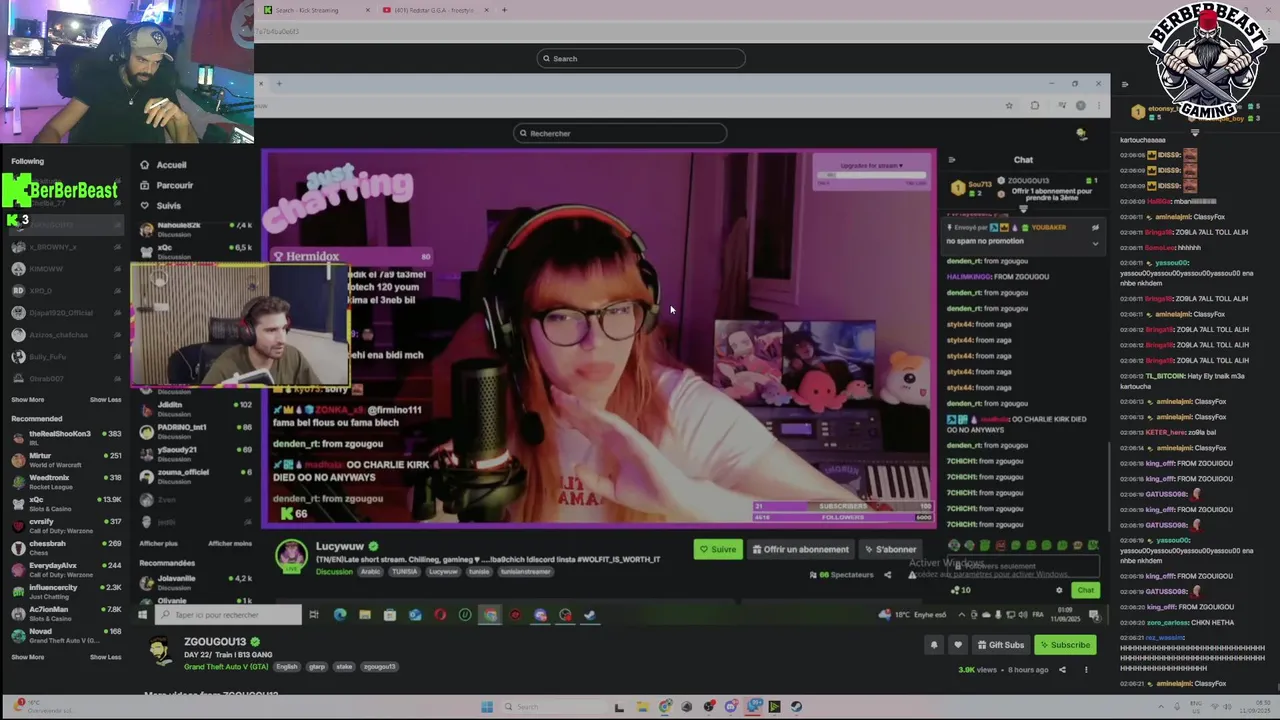This screenshot has width=1280, height=720.
Task: Open Novad channel in Recommended list
Action: [x=66, y=635]
